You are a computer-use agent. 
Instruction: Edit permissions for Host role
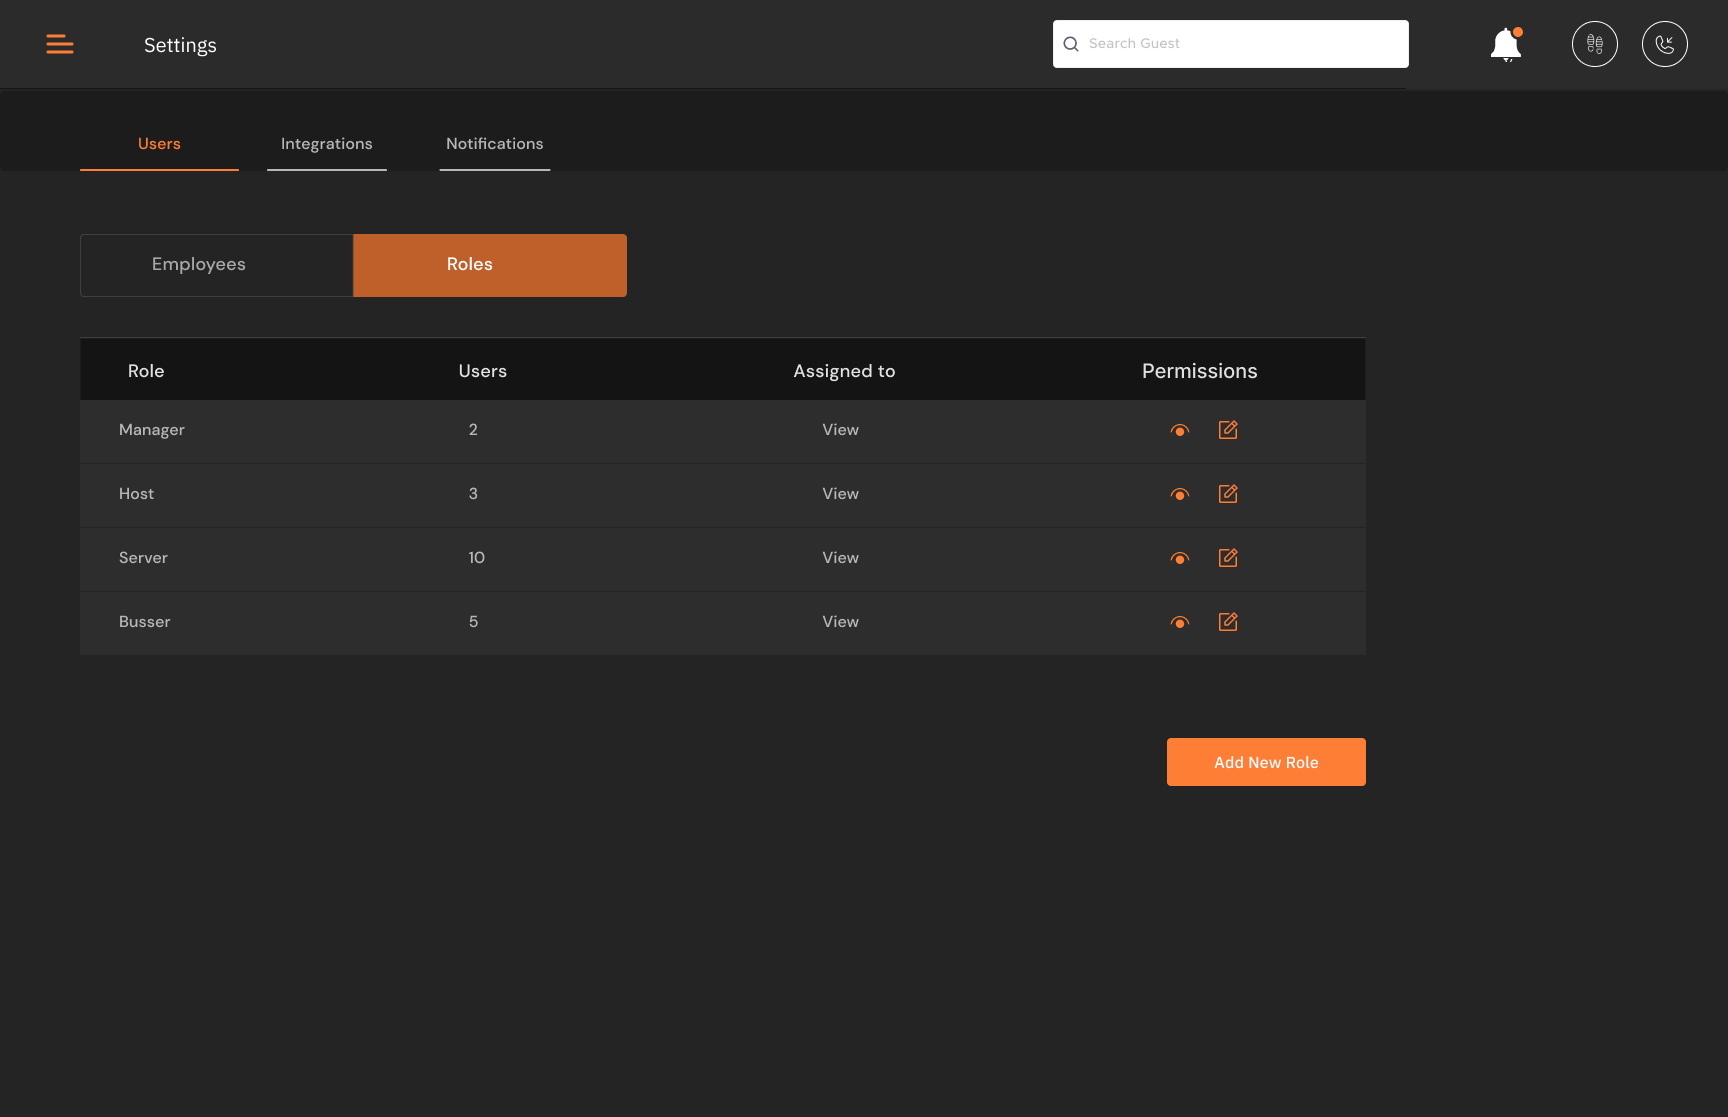(1228, 494)
